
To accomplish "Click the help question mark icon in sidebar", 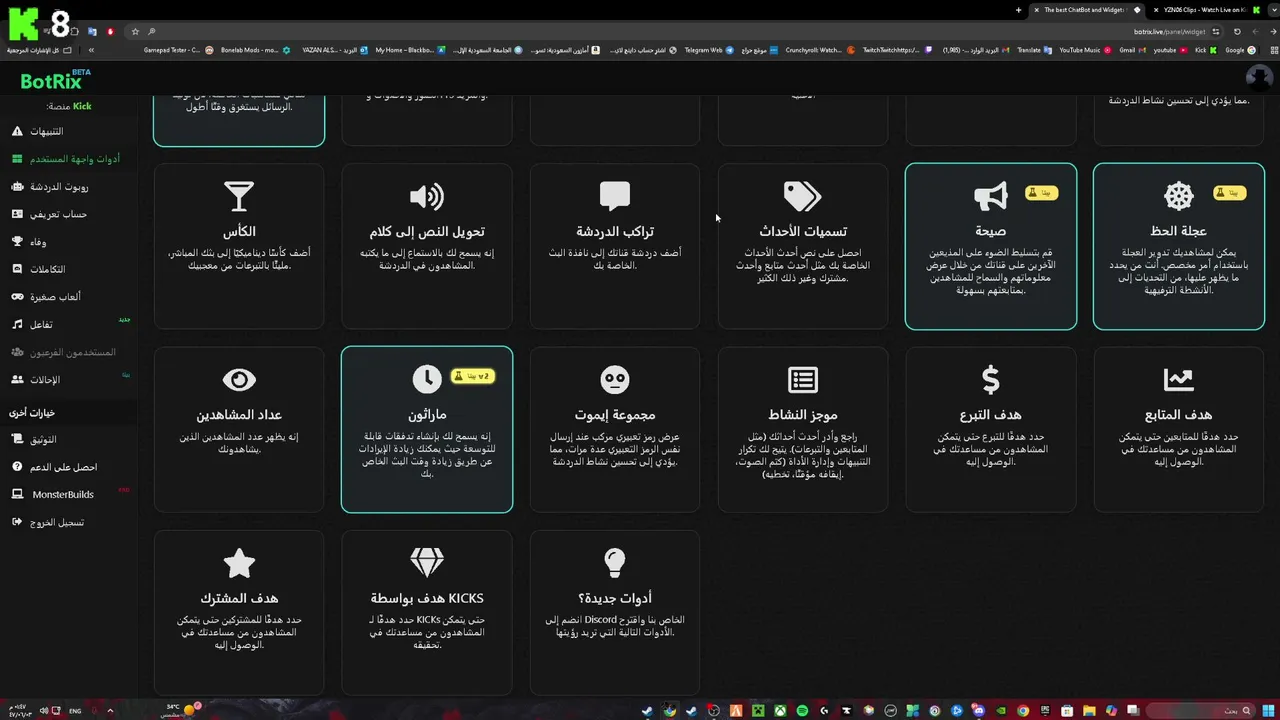I will (x=17, y=467).
